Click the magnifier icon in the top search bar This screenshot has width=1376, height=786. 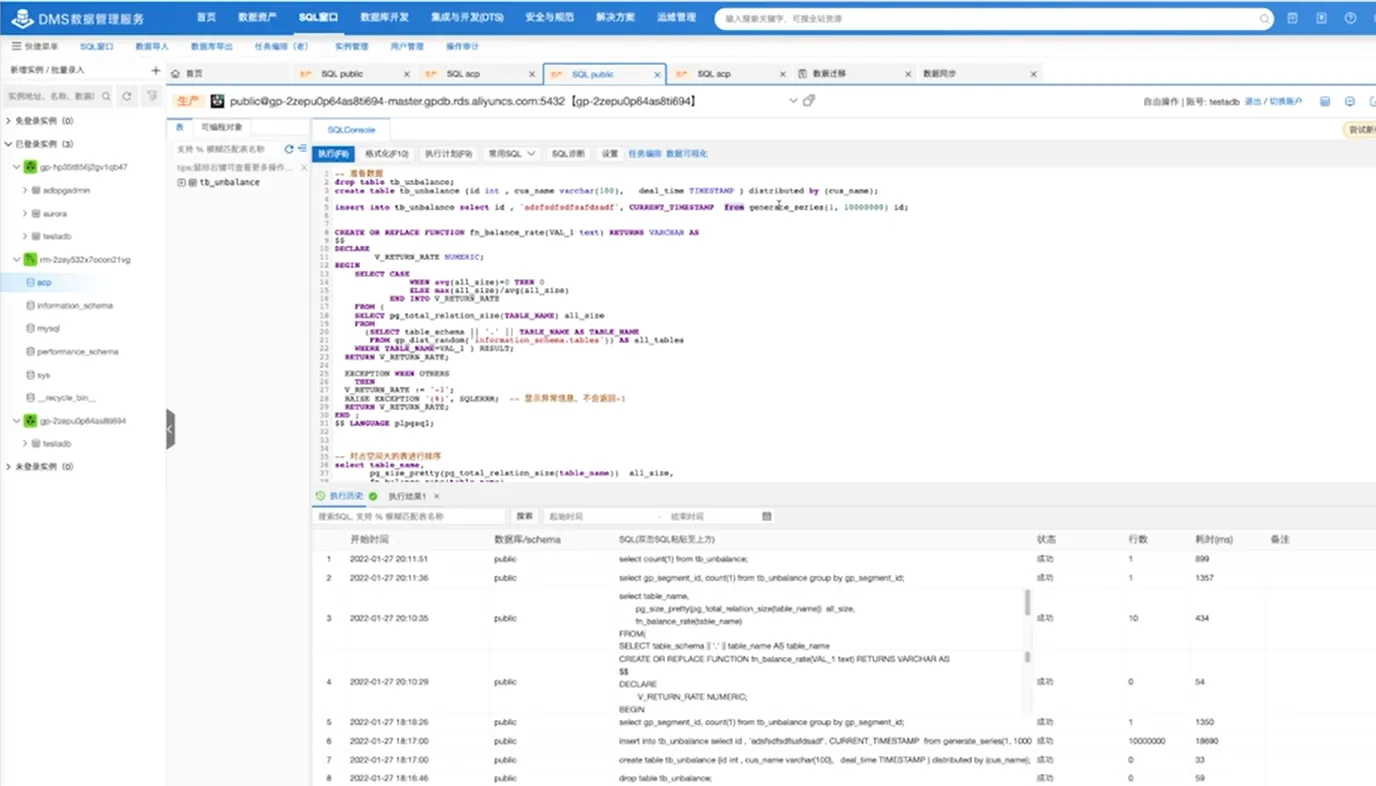pos(1264,18)
